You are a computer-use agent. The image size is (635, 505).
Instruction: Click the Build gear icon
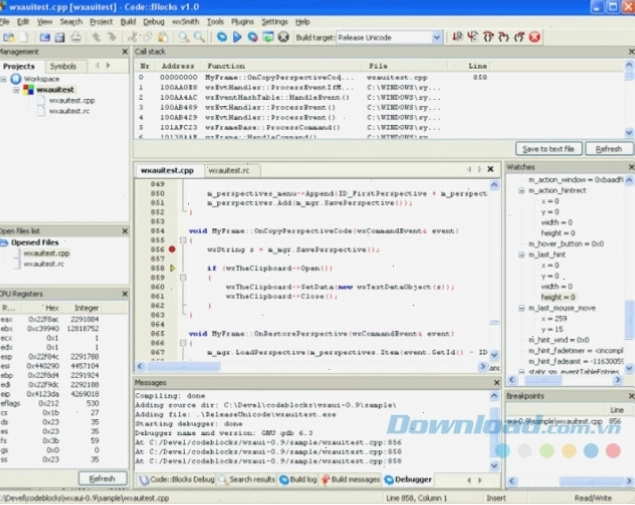222,37
